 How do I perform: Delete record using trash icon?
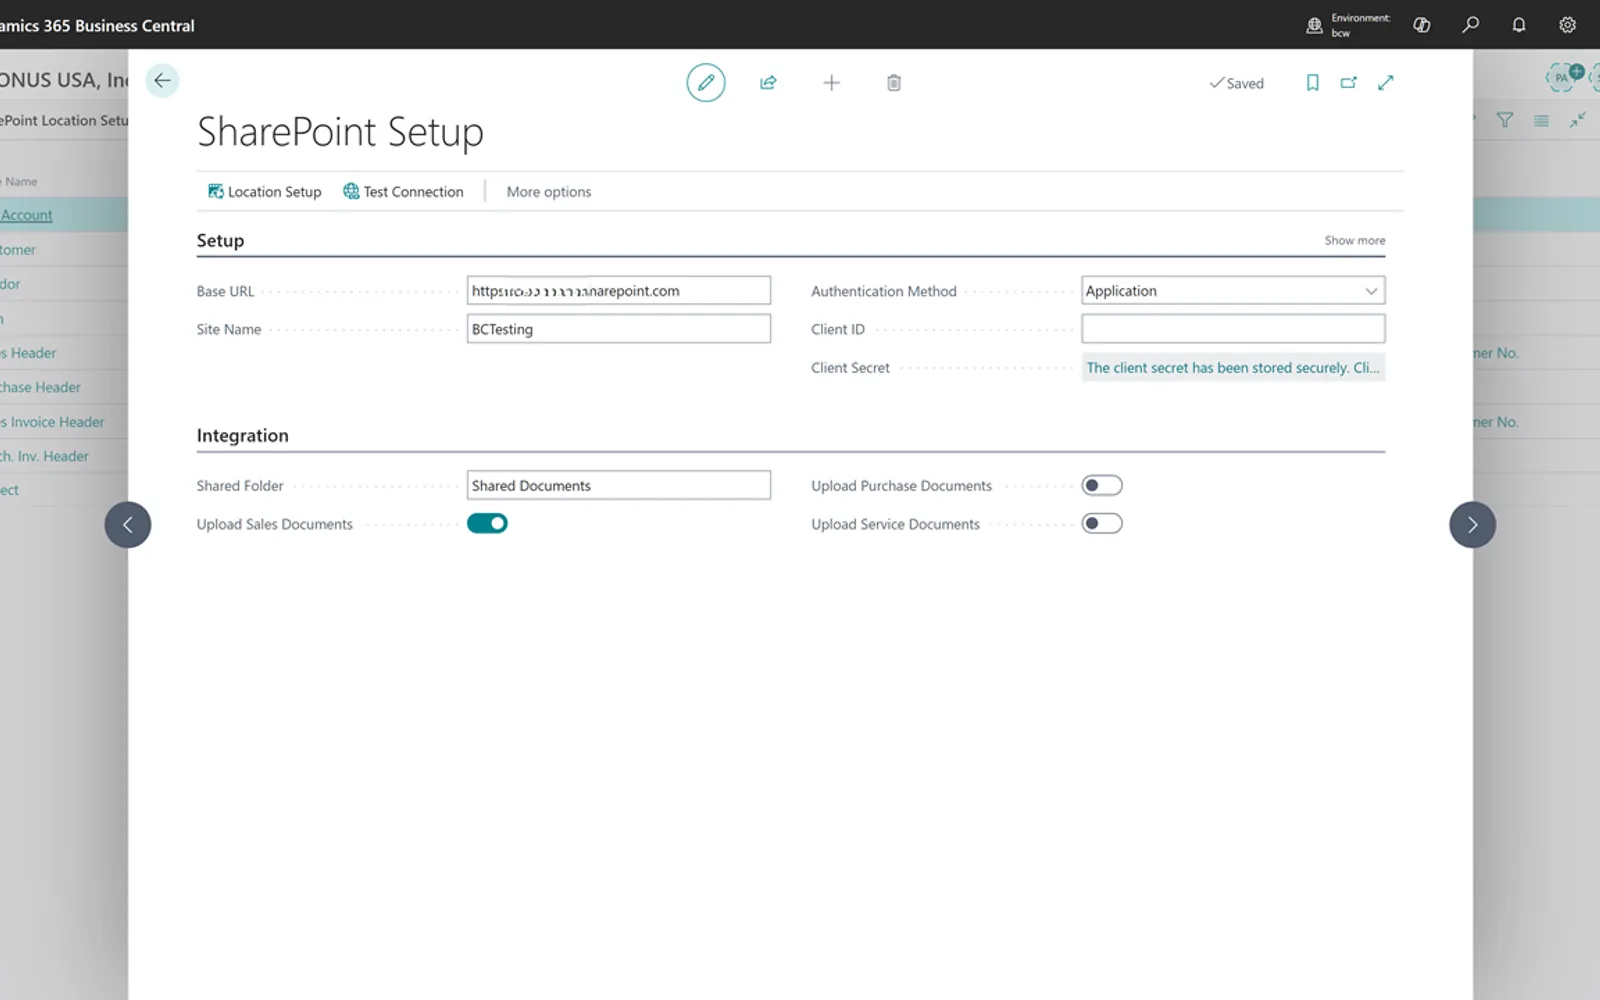click(x=894, y=83)
